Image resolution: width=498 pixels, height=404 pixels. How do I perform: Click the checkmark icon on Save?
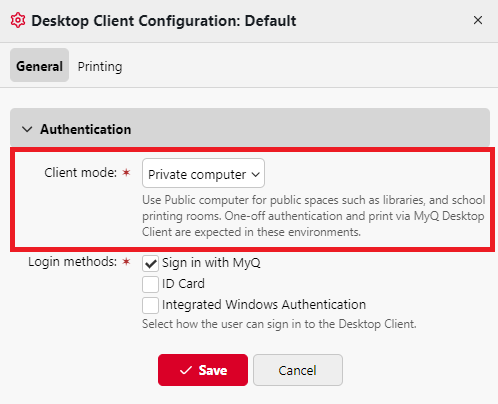pyautogui.click(x=186, y=370)
